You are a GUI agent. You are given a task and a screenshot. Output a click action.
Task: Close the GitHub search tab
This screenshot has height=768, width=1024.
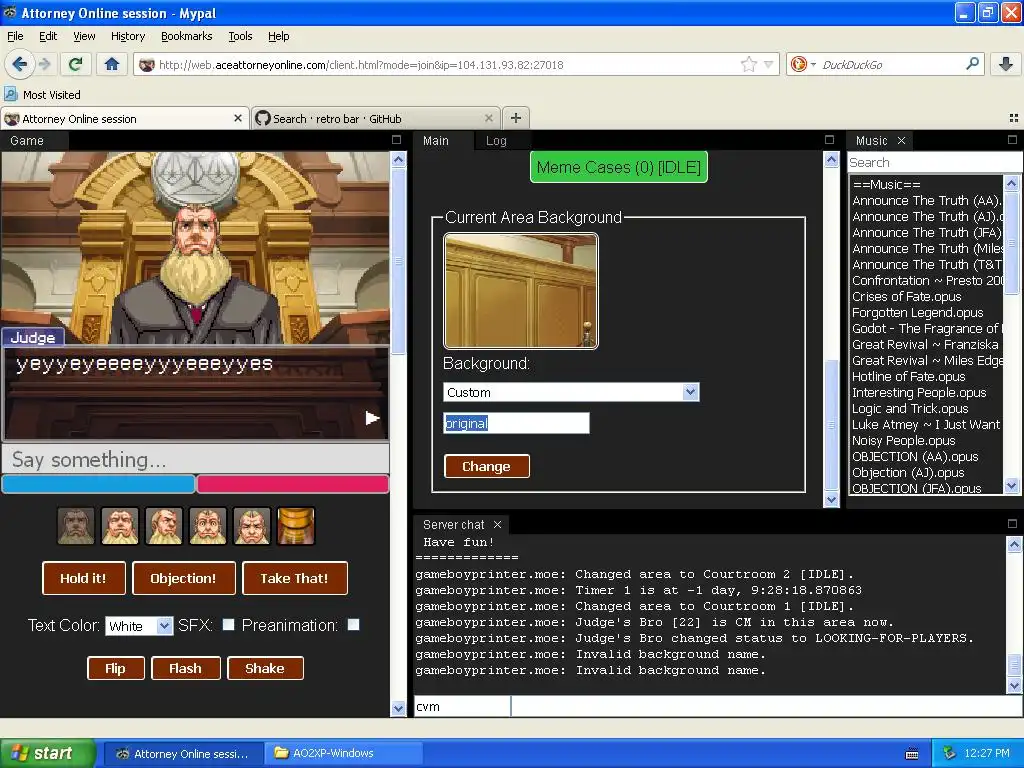point(488,118)
